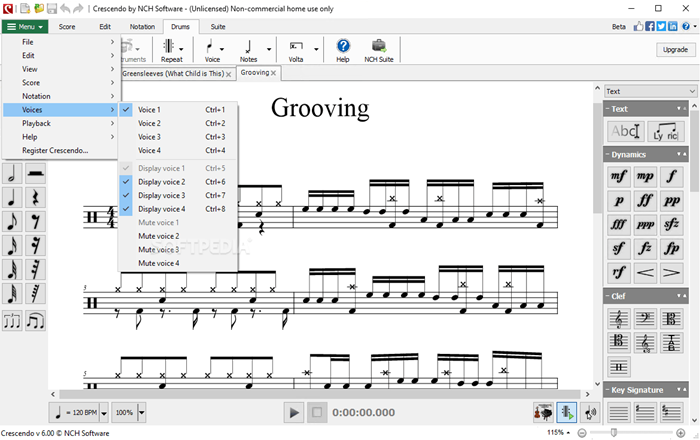Select the eighth rest tool
The height and width of the screenshot is (440, 700).
point(35,222)
